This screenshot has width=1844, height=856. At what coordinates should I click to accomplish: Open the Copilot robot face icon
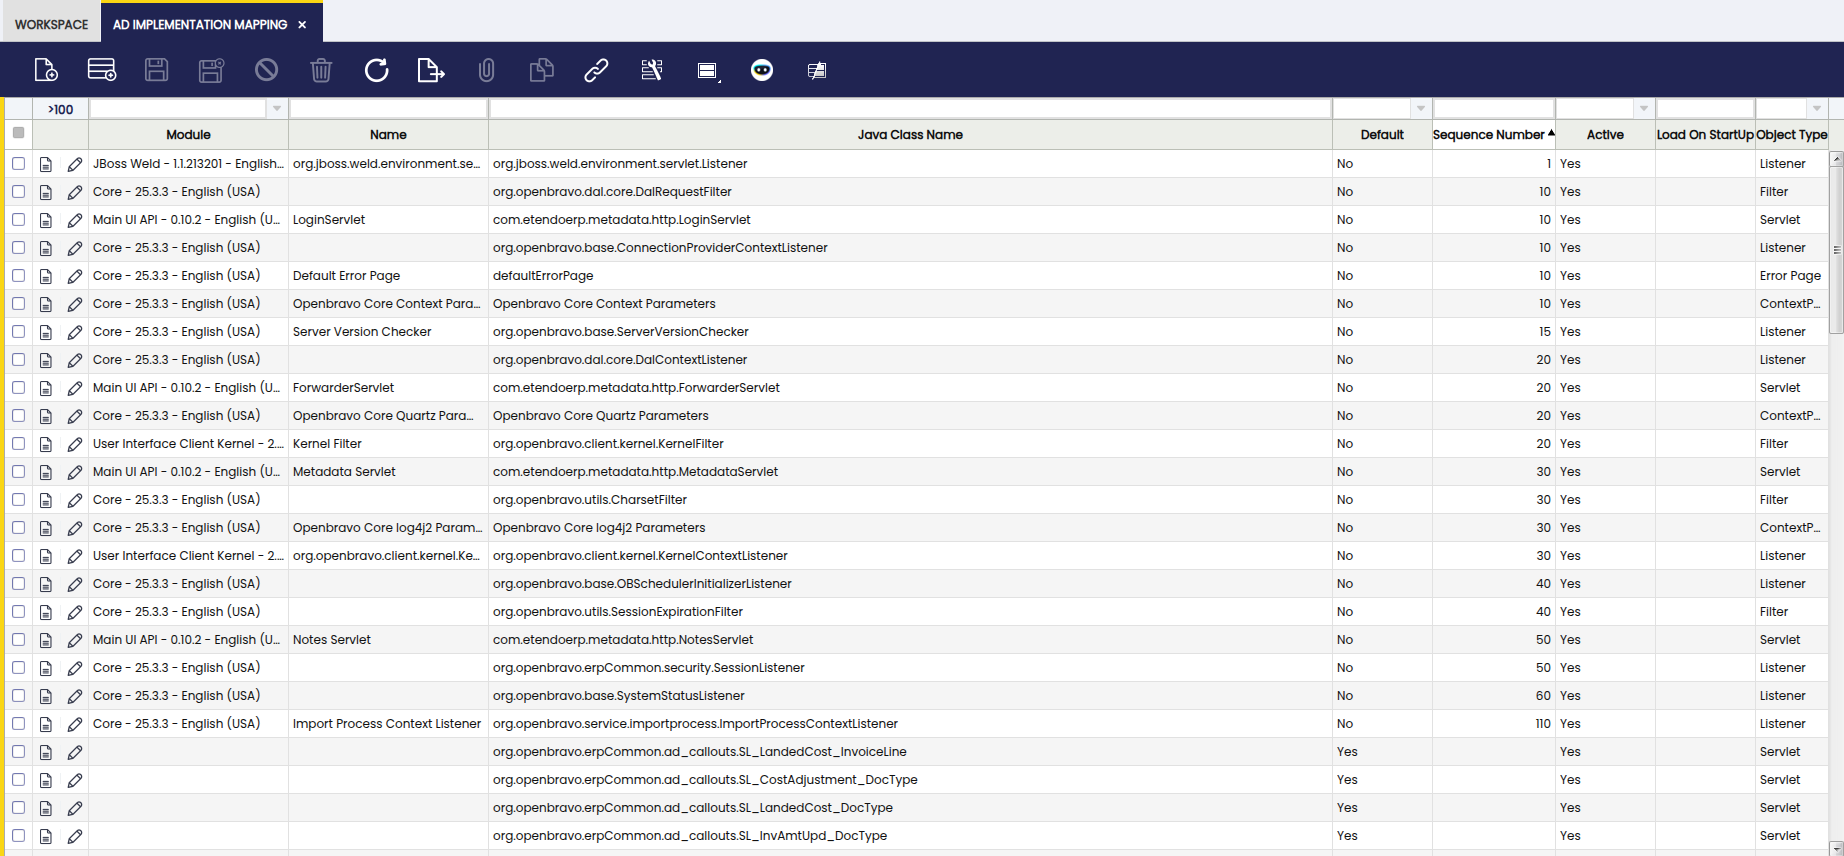click(762, 70)
